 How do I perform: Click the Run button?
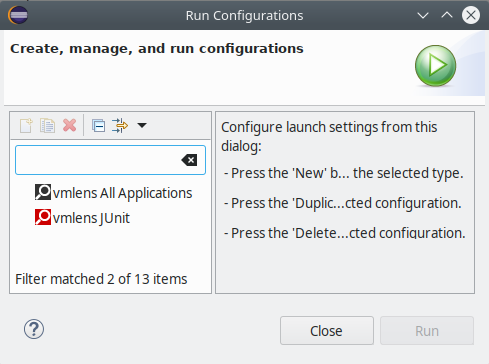427,331
